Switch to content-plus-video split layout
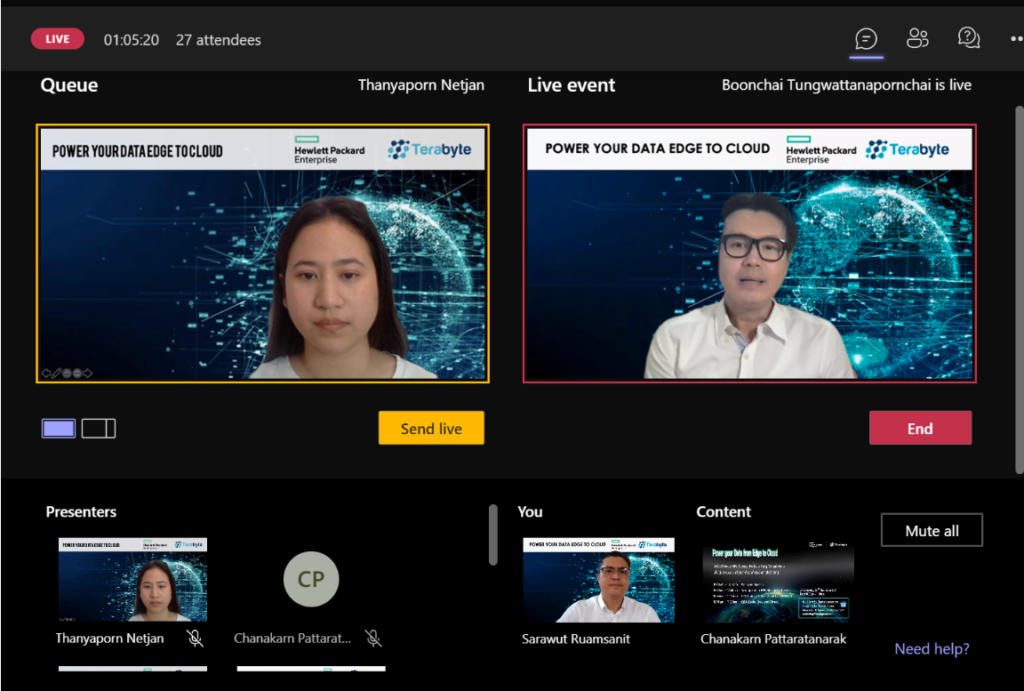 pyautogui.click(x=98, y=428)
